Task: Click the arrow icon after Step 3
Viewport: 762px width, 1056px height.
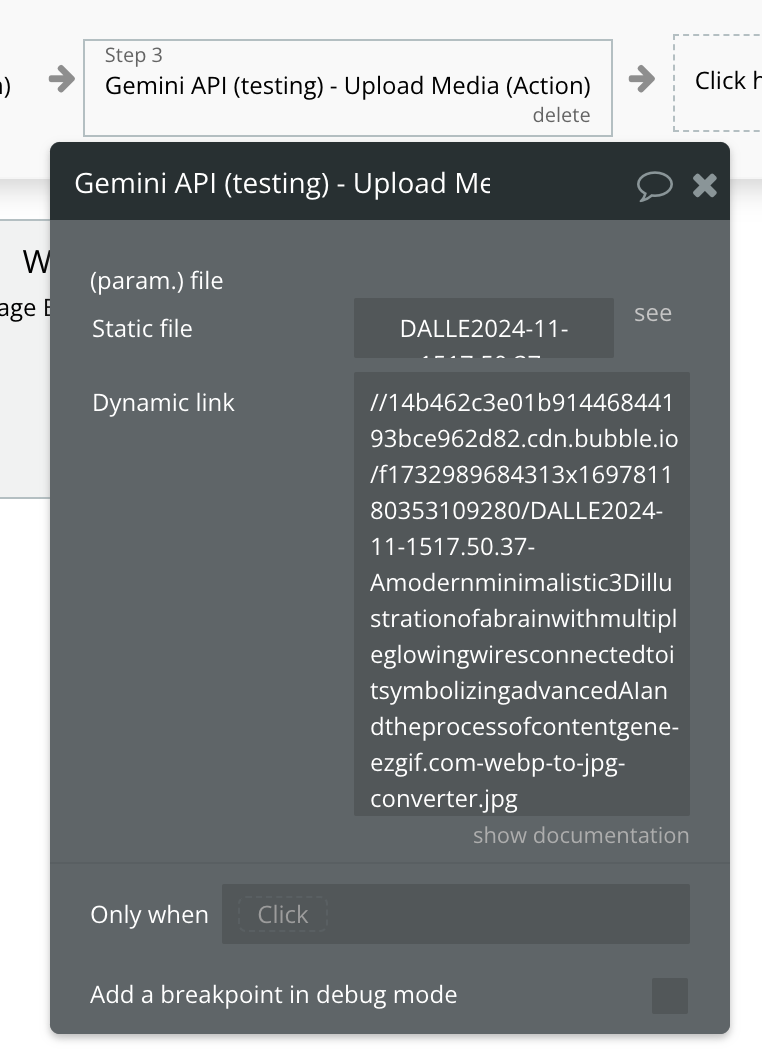Action: coord(641,79)
